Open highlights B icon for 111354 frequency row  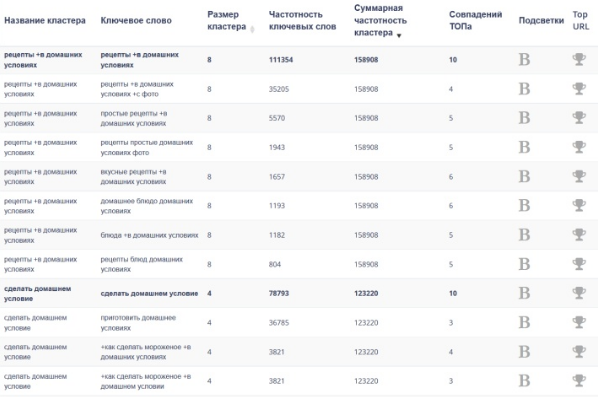coord(524,59)
